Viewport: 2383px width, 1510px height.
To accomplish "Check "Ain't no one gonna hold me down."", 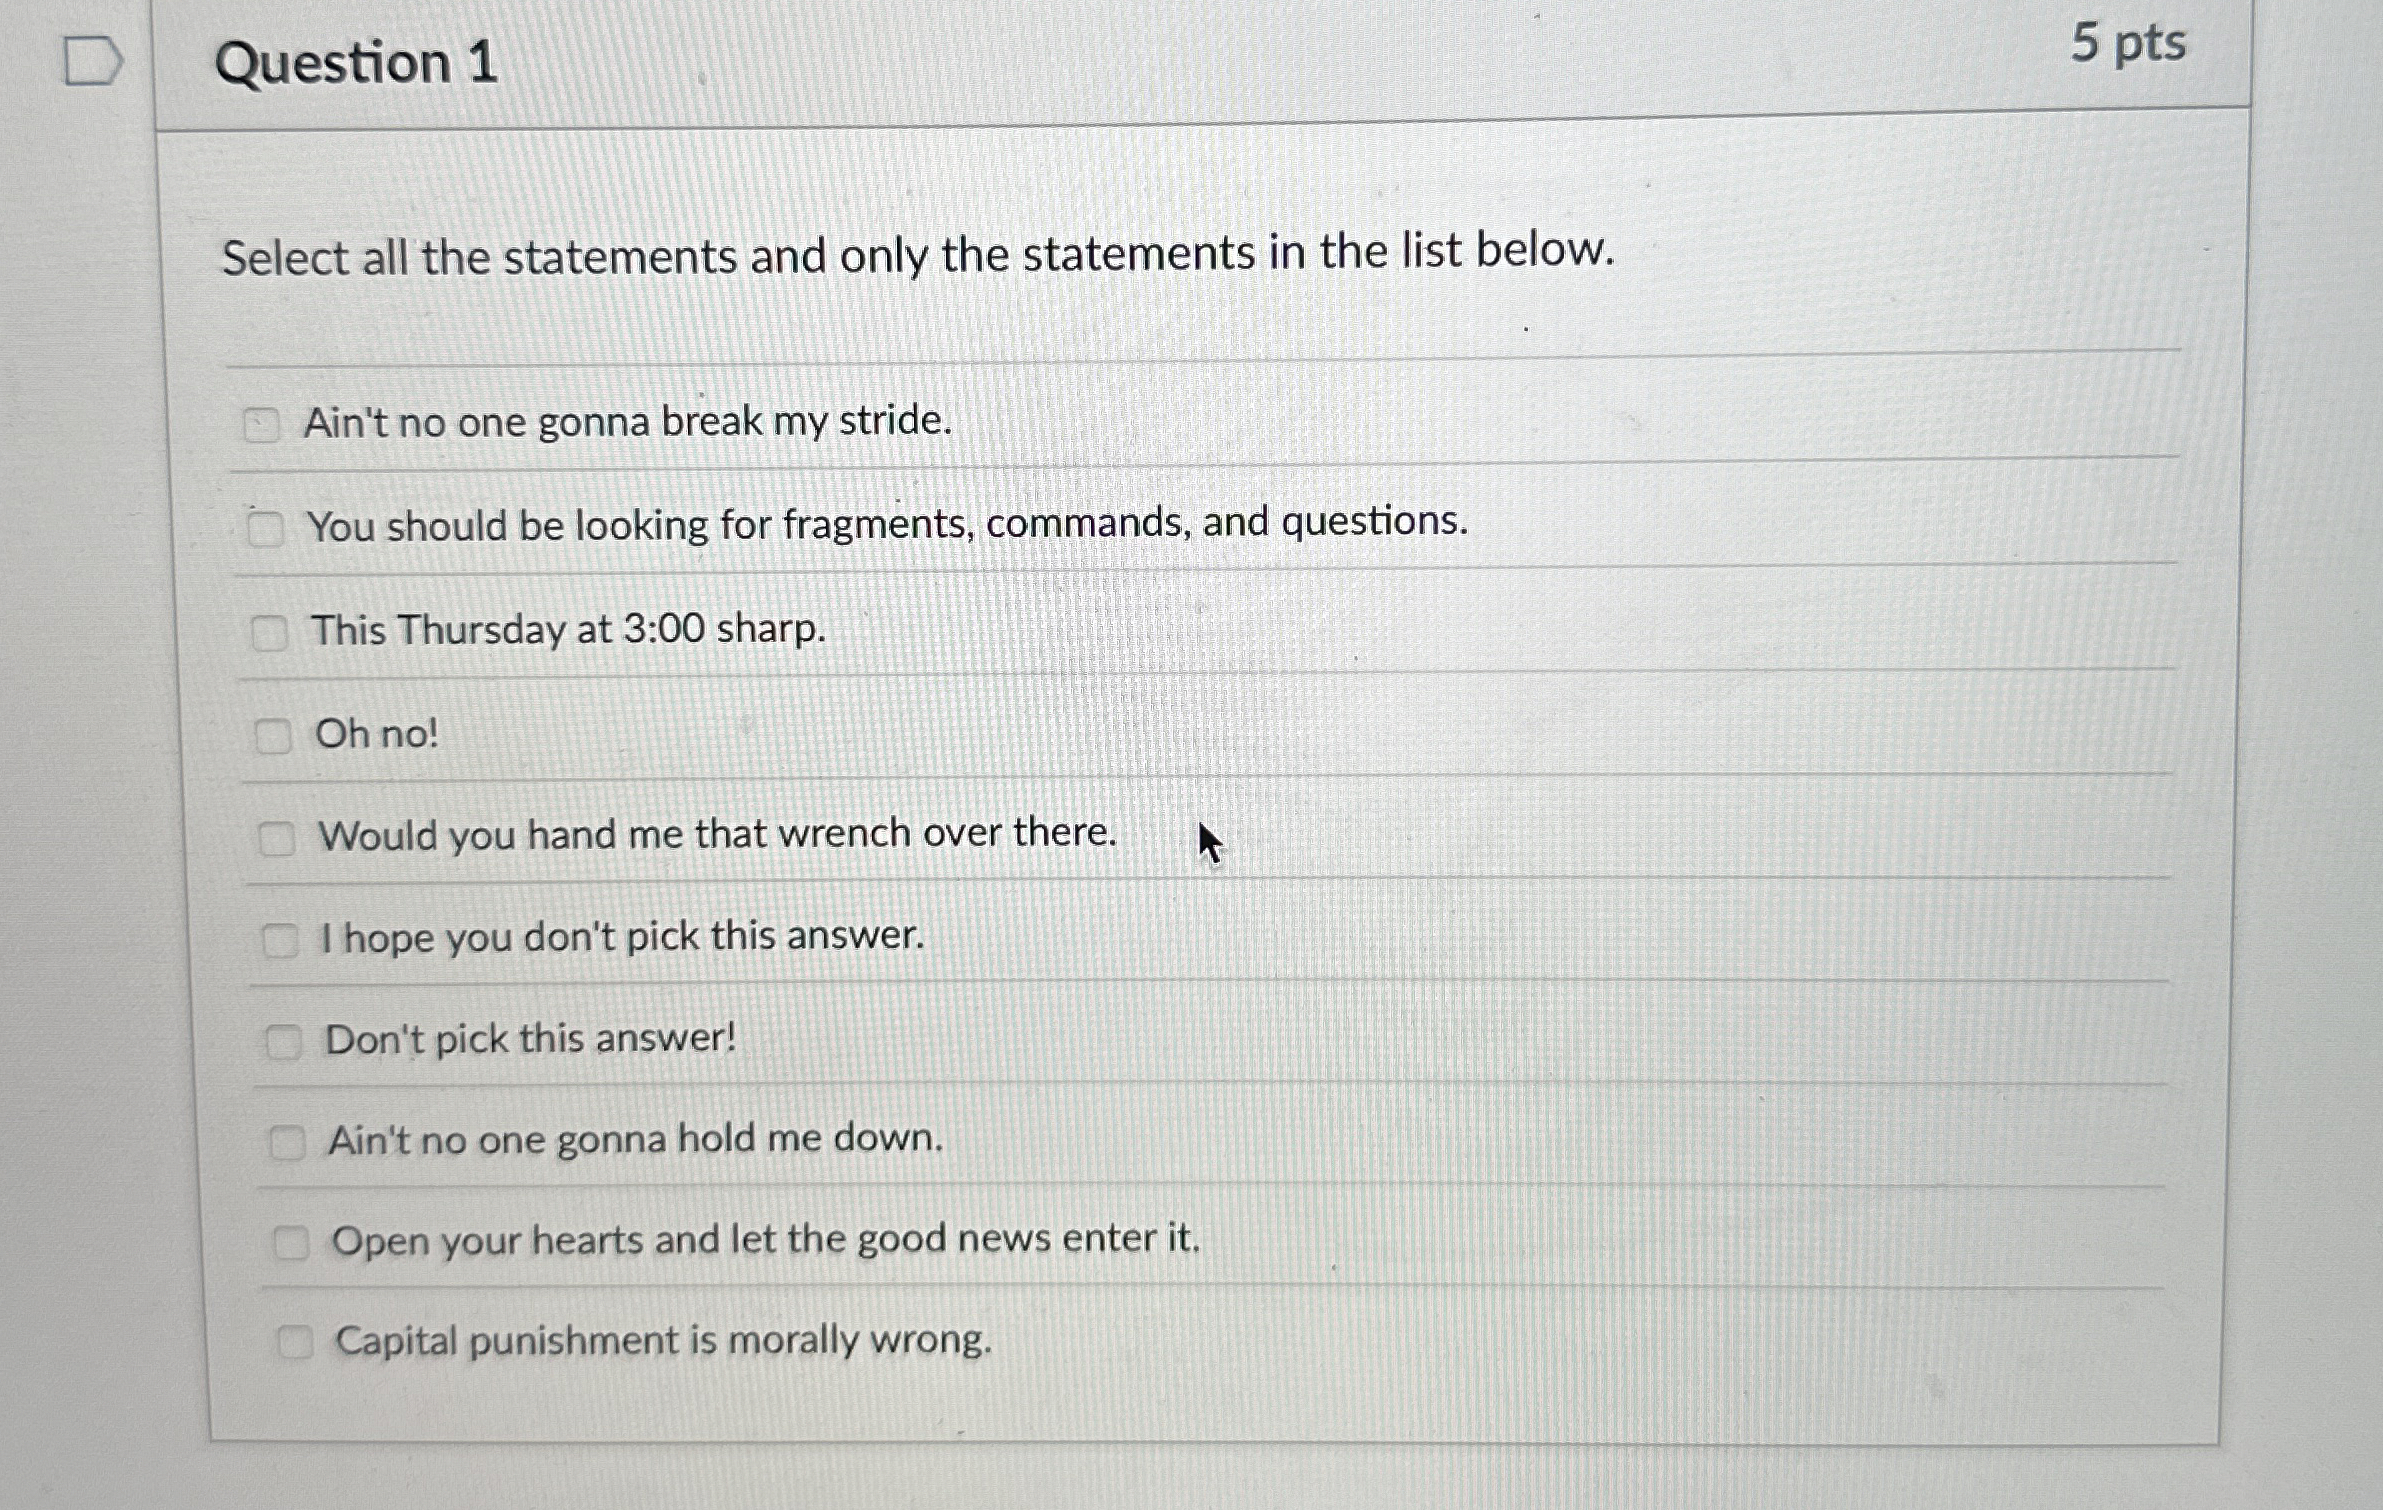I will [x=289, y=1141].
